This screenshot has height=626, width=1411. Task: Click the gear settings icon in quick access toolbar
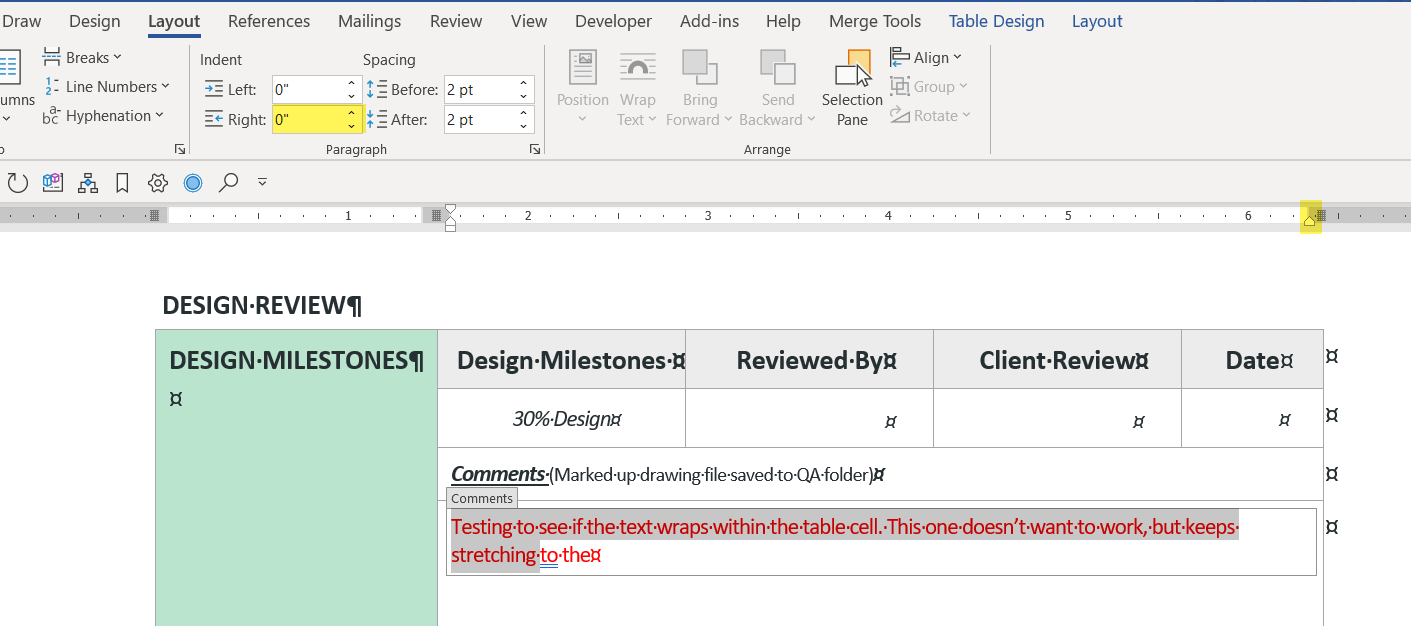point(158,183)
